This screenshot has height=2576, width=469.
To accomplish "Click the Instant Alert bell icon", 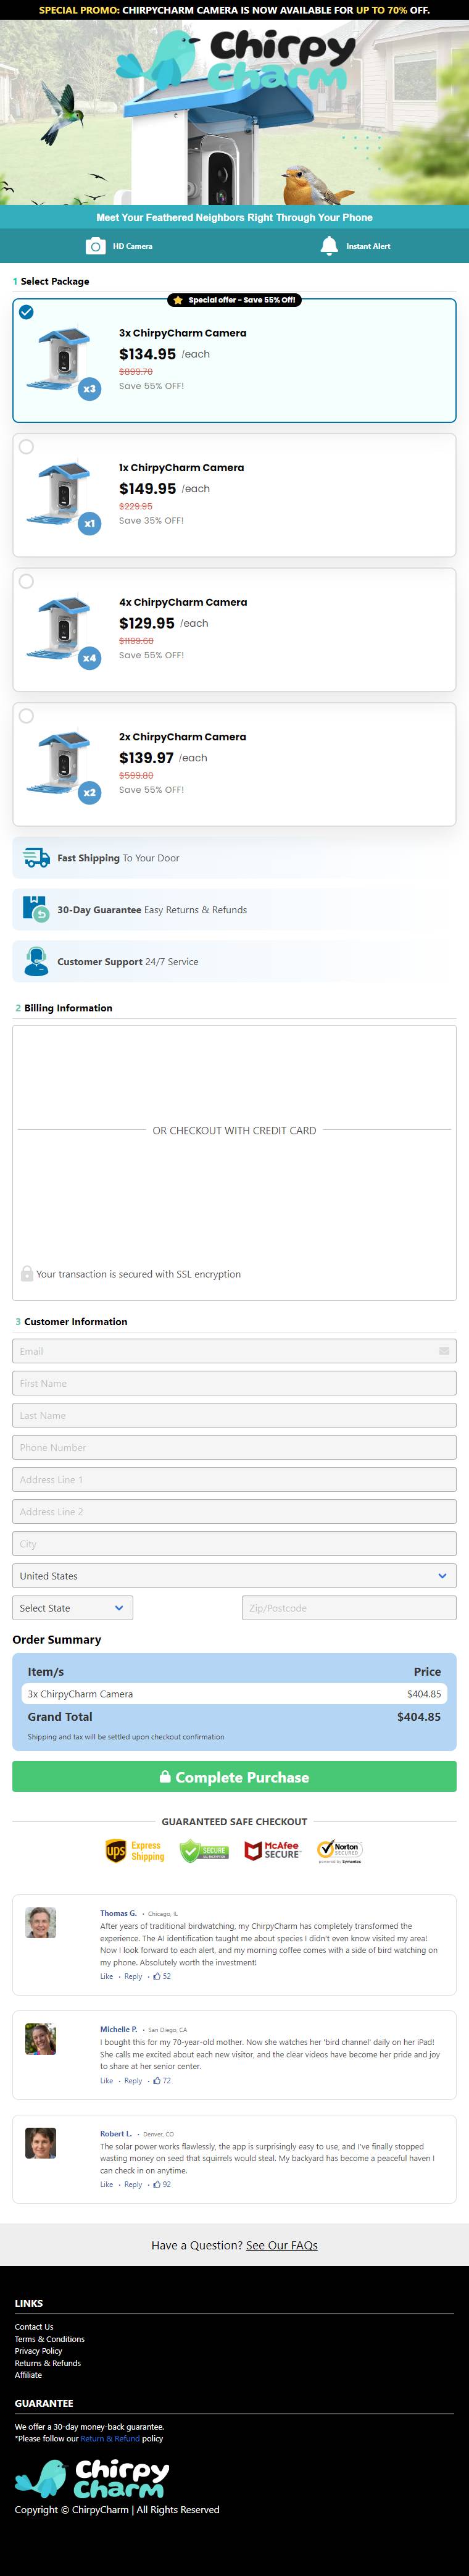I will [329, 246].
